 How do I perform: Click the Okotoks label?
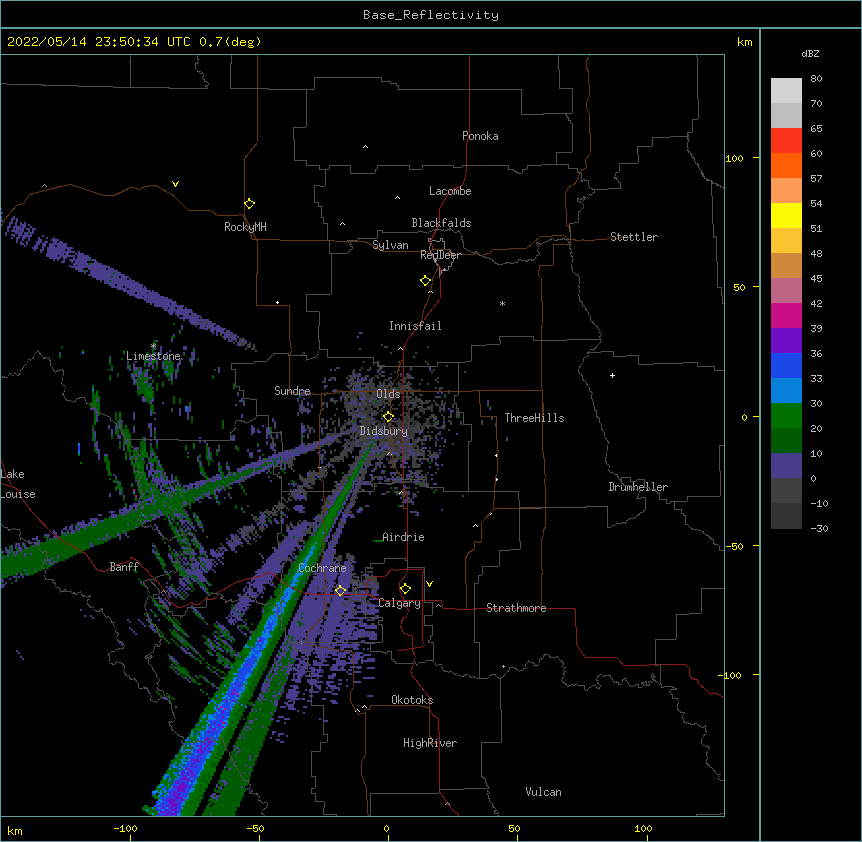point(412,700)
